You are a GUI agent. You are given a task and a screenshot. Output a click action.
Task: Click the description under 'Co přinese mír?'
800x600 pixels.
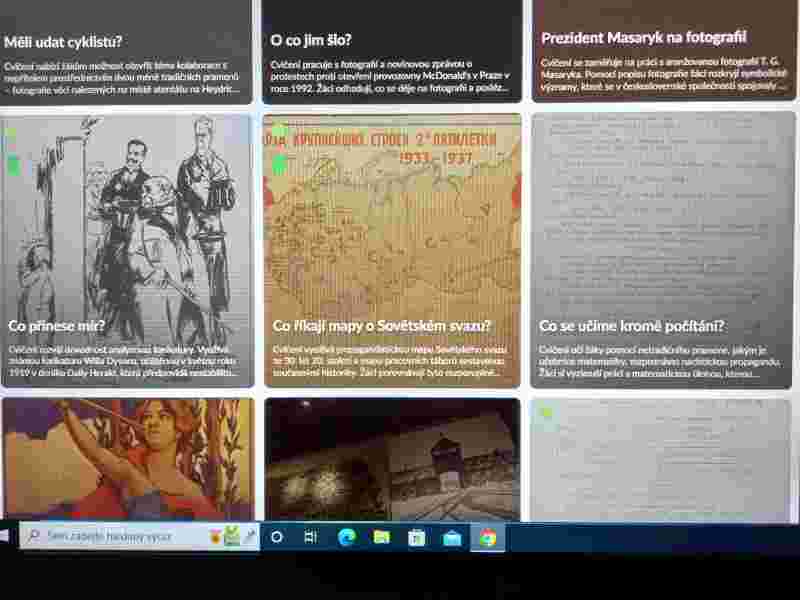122,361
